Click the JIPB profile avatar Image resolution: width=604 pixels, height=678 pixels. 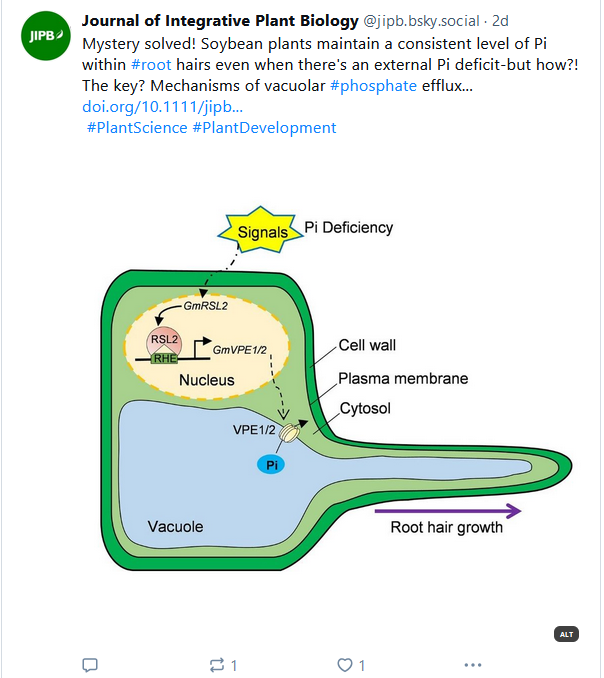coord(45,36)
